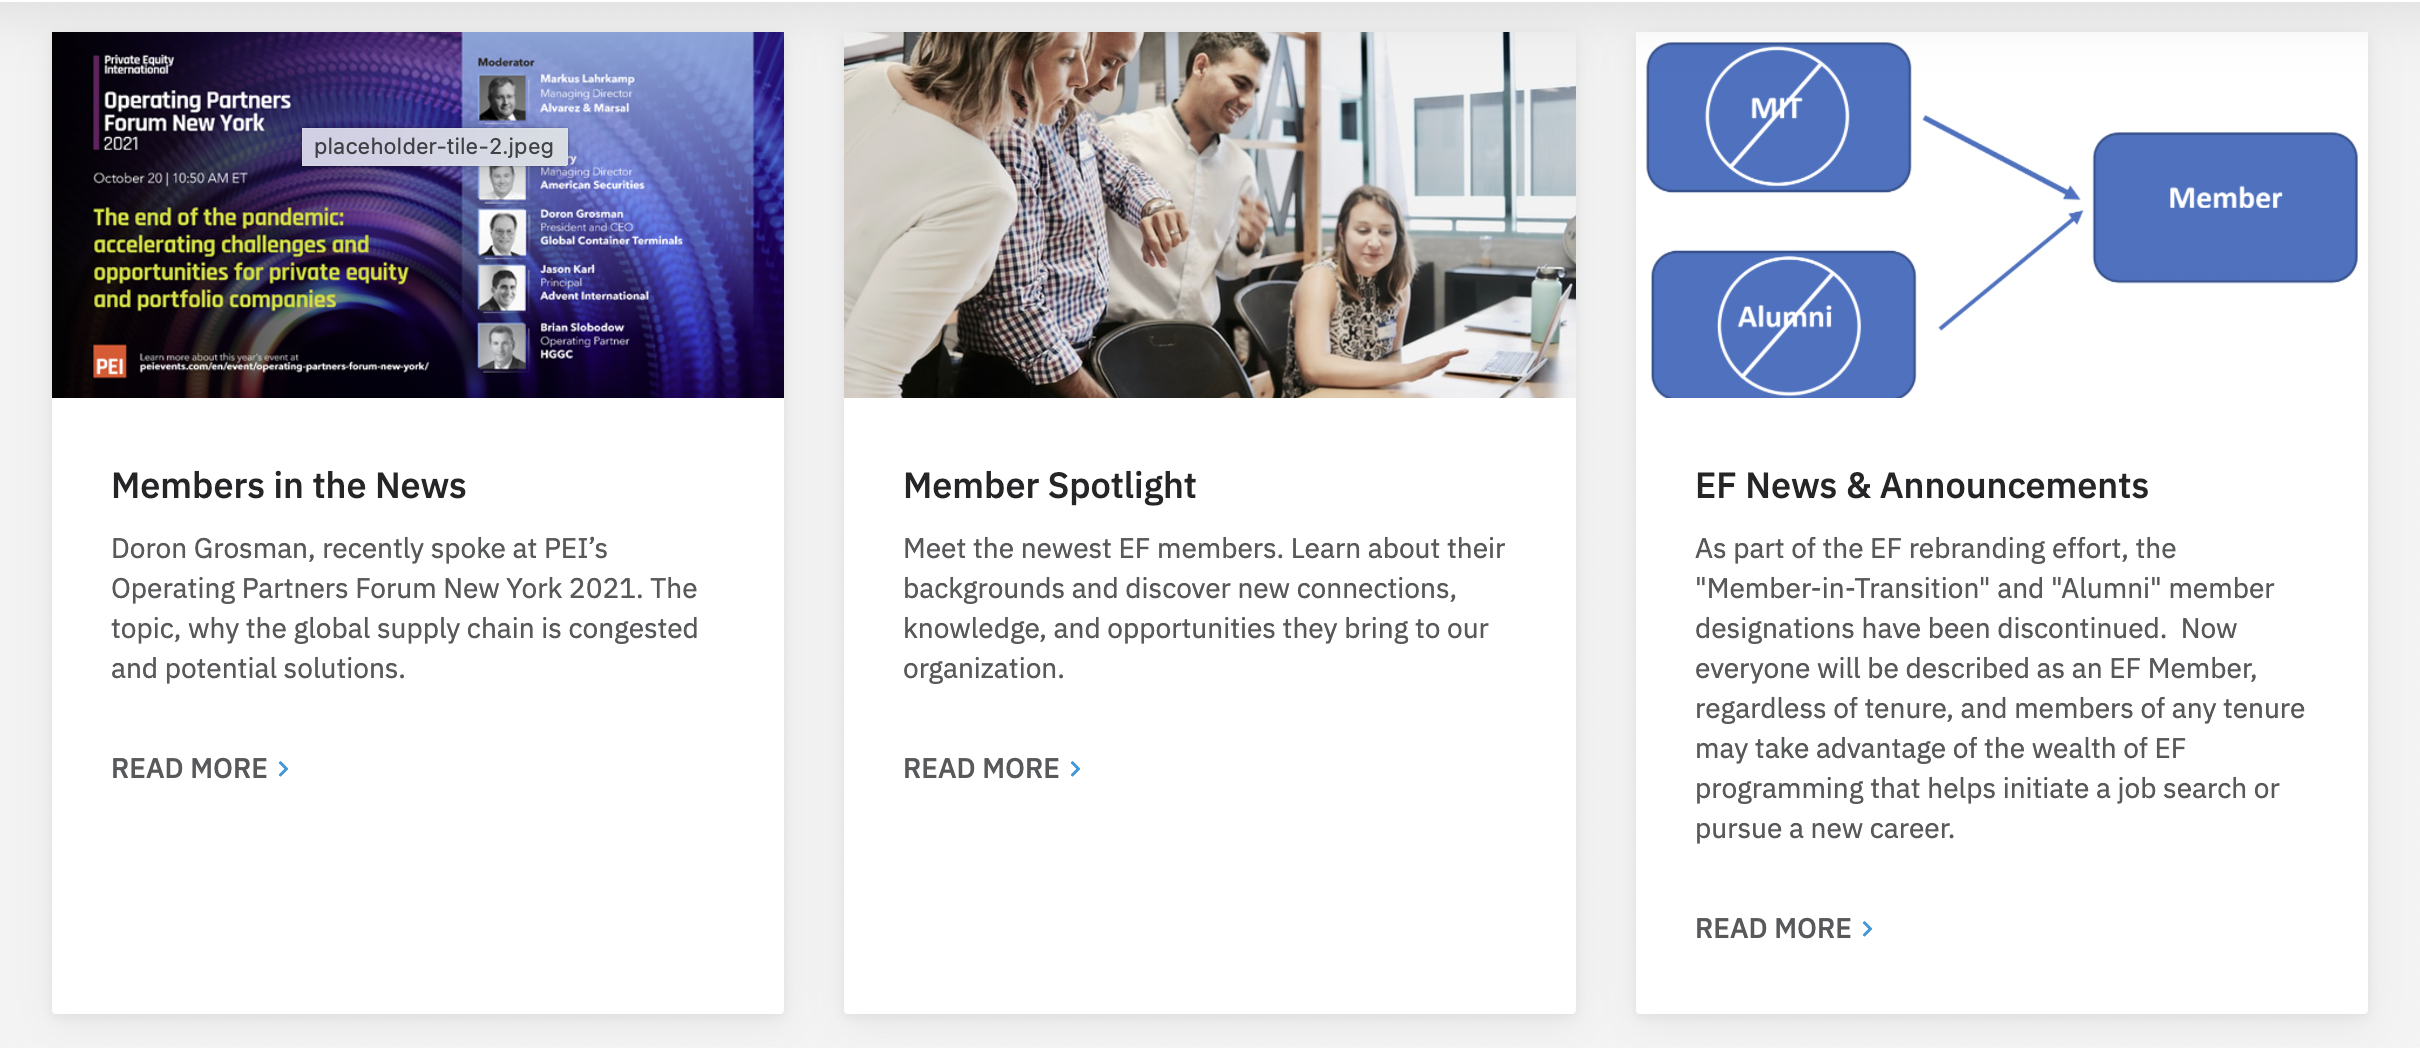Image resolution: width=2420 pixels, height=1048 pixels.
Task: Click the chevron beside Member Spotlight READ MORE
Action: (1076, 769)
